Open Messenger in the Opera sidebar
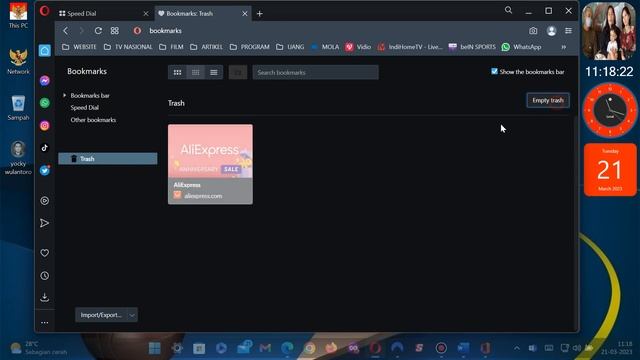 coord(44,80)
